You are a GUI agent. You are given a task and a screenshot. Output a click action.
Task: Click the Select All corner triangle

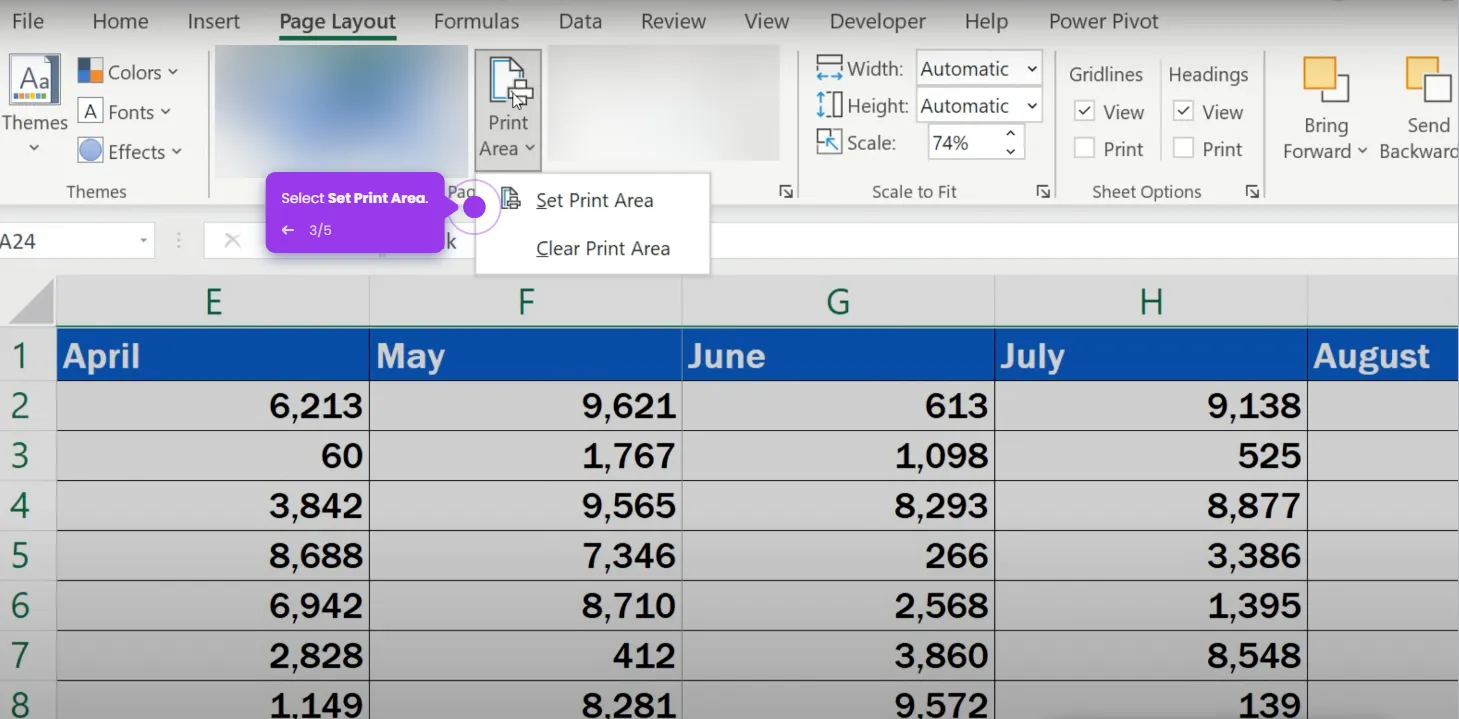click(x=30, y=301)
